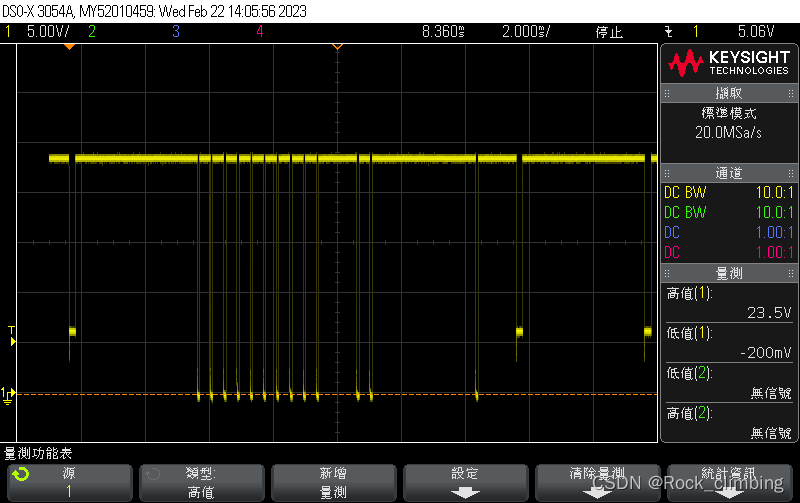The image size is (800, 503).
Task: Click the 高值(2) 無信號 measurement
Action: point(729,422)
